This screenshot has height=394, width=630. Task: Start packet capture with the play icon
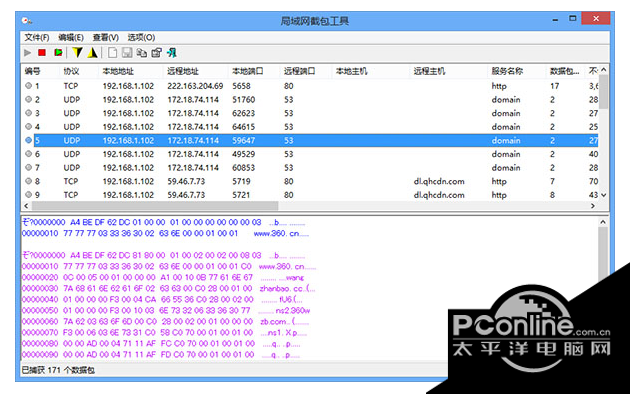(27, 53)
